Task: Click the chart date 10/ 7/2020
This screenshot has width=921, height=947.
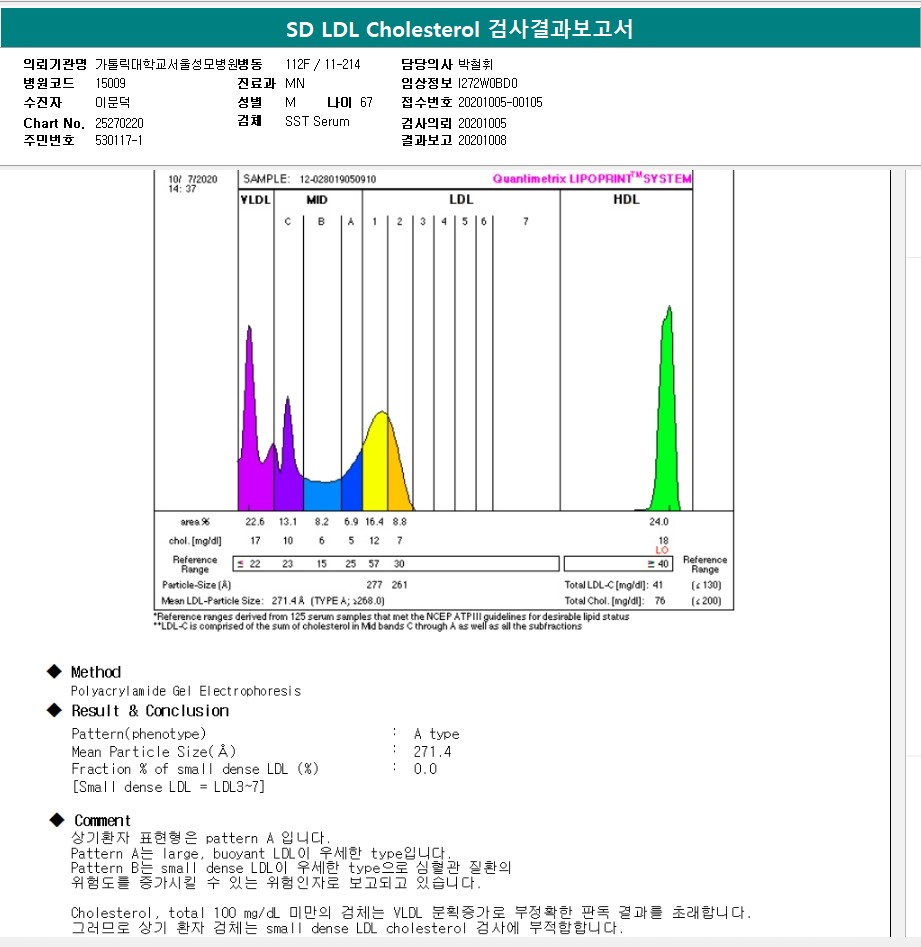Action: coord(193,179)
